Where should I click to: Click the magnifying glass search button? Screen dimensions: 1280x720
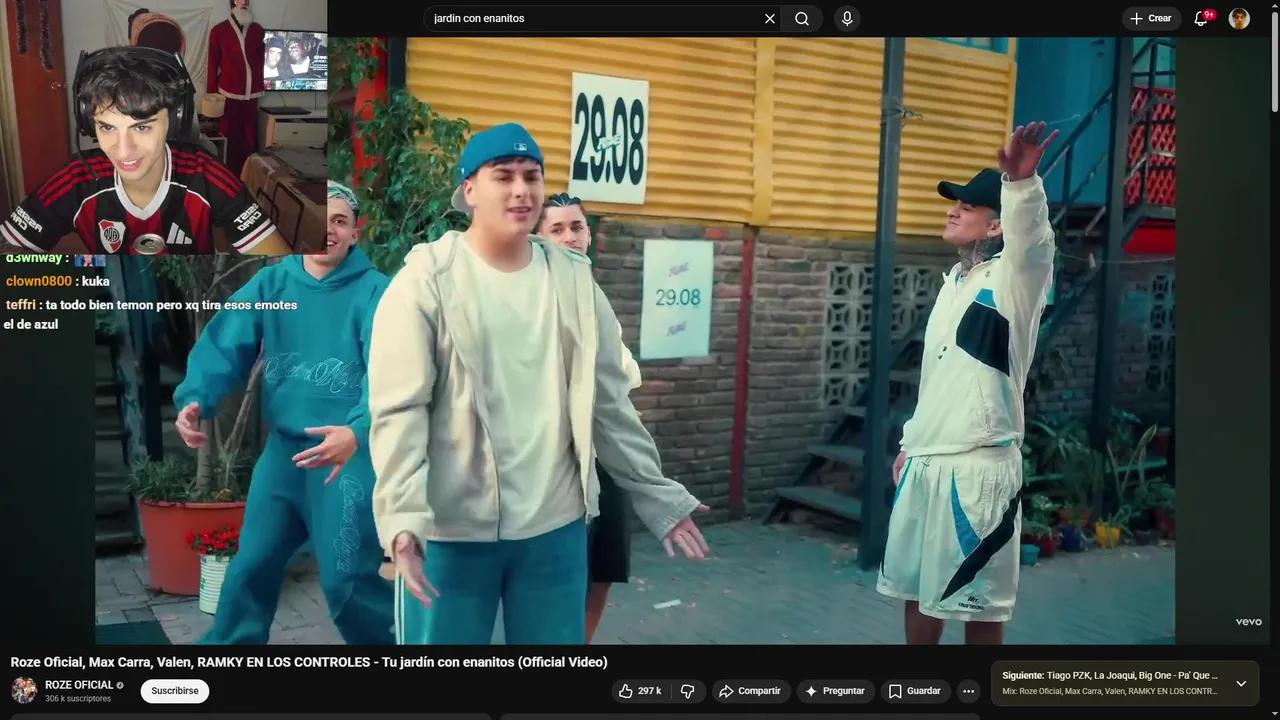tap(802, 18)
